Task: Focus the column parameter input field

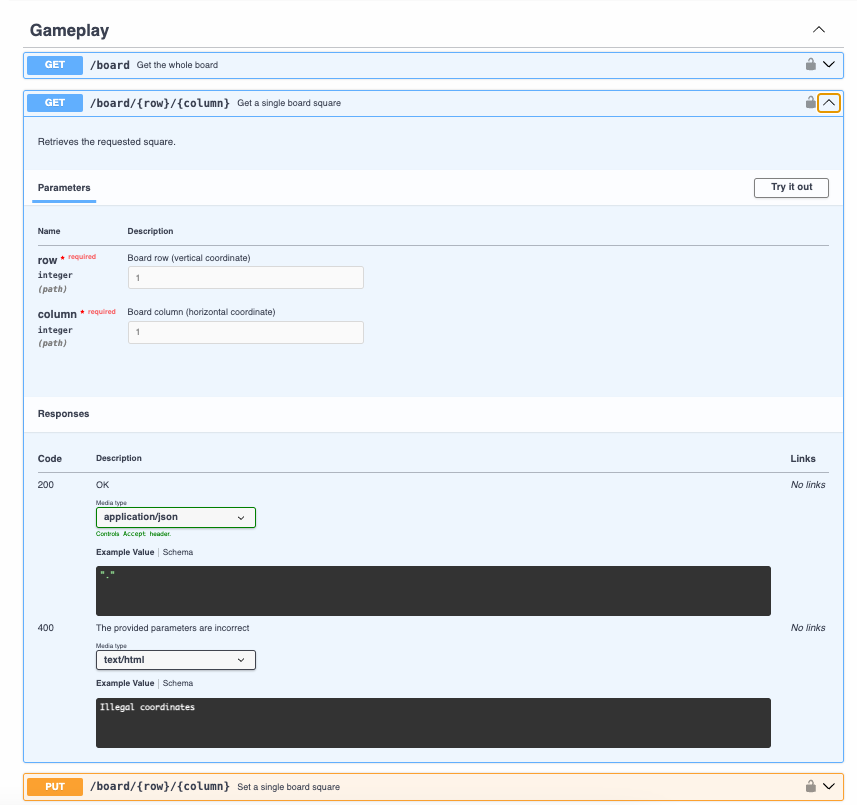Action: (245, 332)
